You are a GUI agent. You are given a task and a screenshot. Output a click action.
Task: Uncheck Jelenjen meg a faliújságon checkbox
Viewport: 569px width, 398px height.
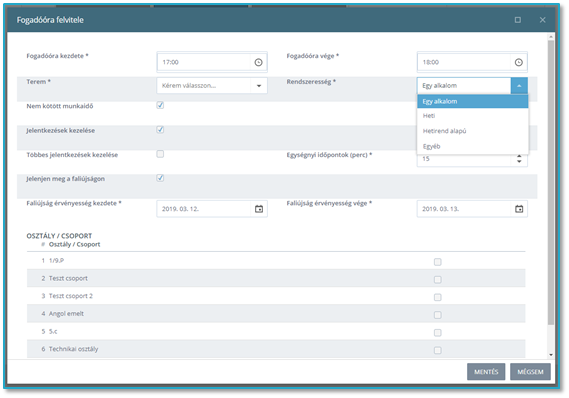point(160,178)
